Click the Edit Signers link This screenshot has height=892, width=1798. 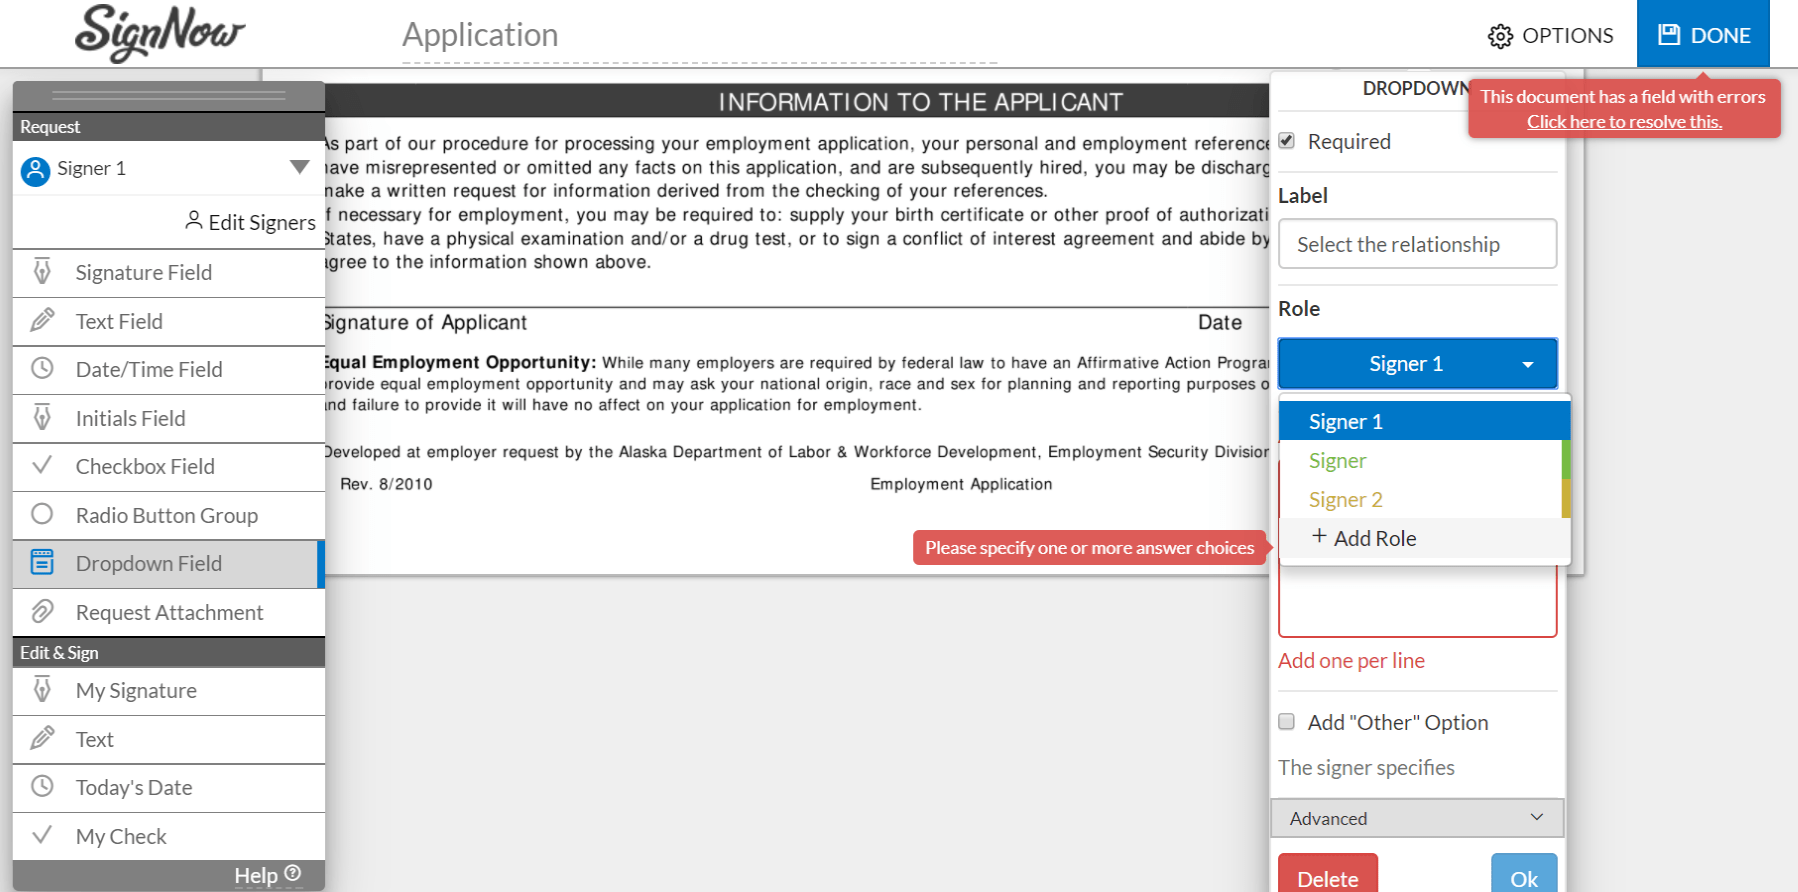[251, 222]
